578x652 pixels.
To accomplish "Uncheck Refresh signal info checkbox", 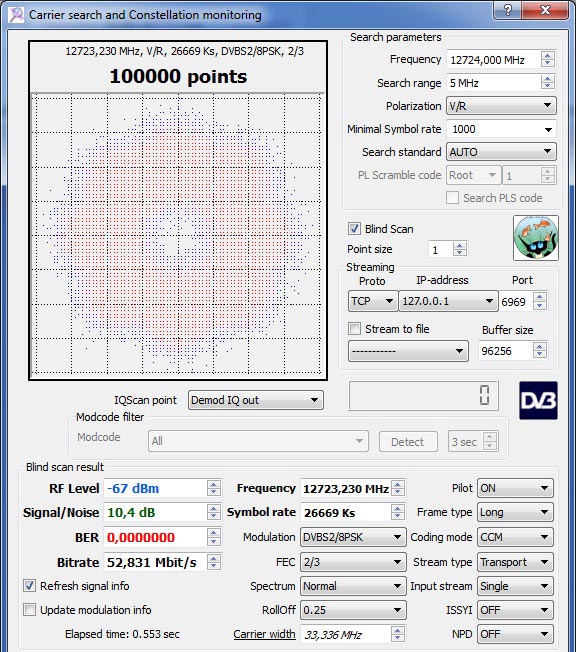I will pos(29,585).
